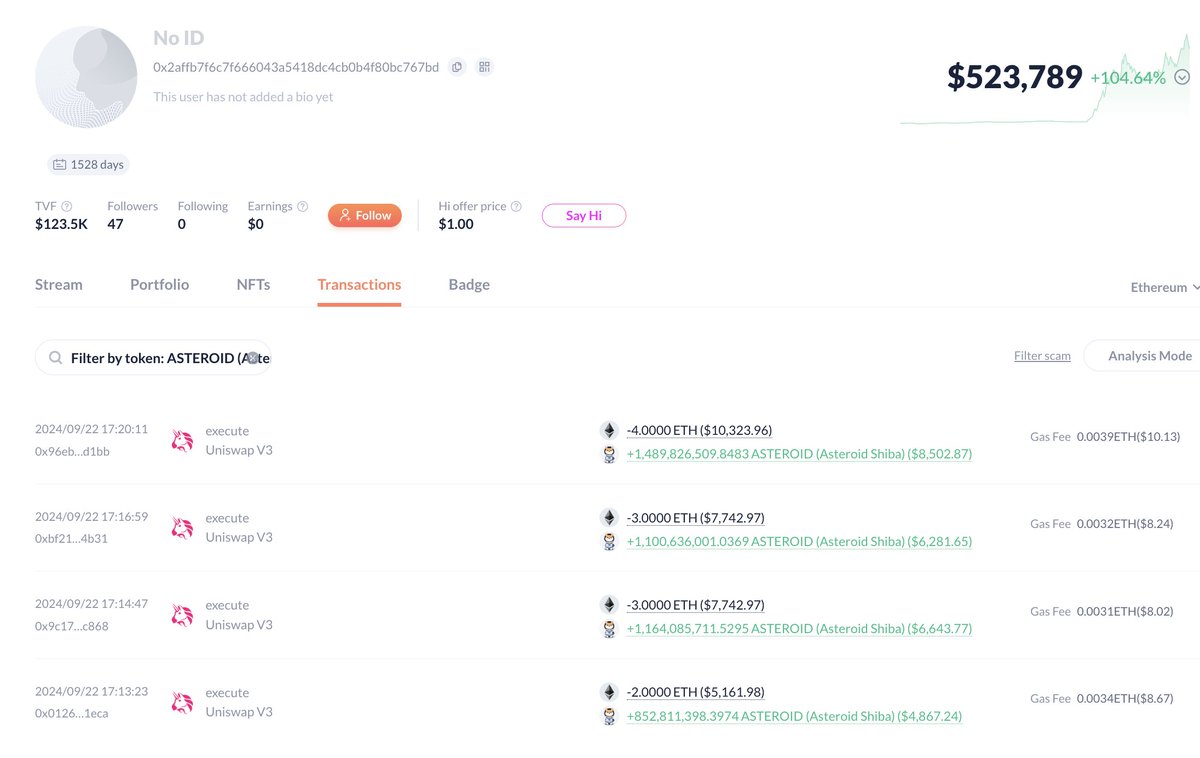
Task: Click the Earnings help question icon
Action: [303, 207]
